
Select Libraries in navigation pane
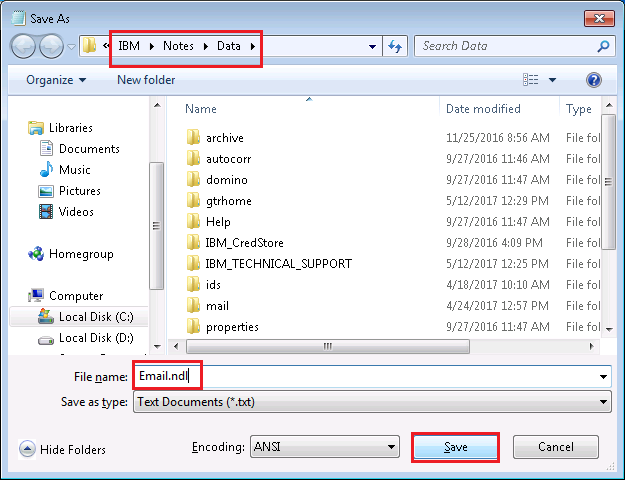(61, 128)
